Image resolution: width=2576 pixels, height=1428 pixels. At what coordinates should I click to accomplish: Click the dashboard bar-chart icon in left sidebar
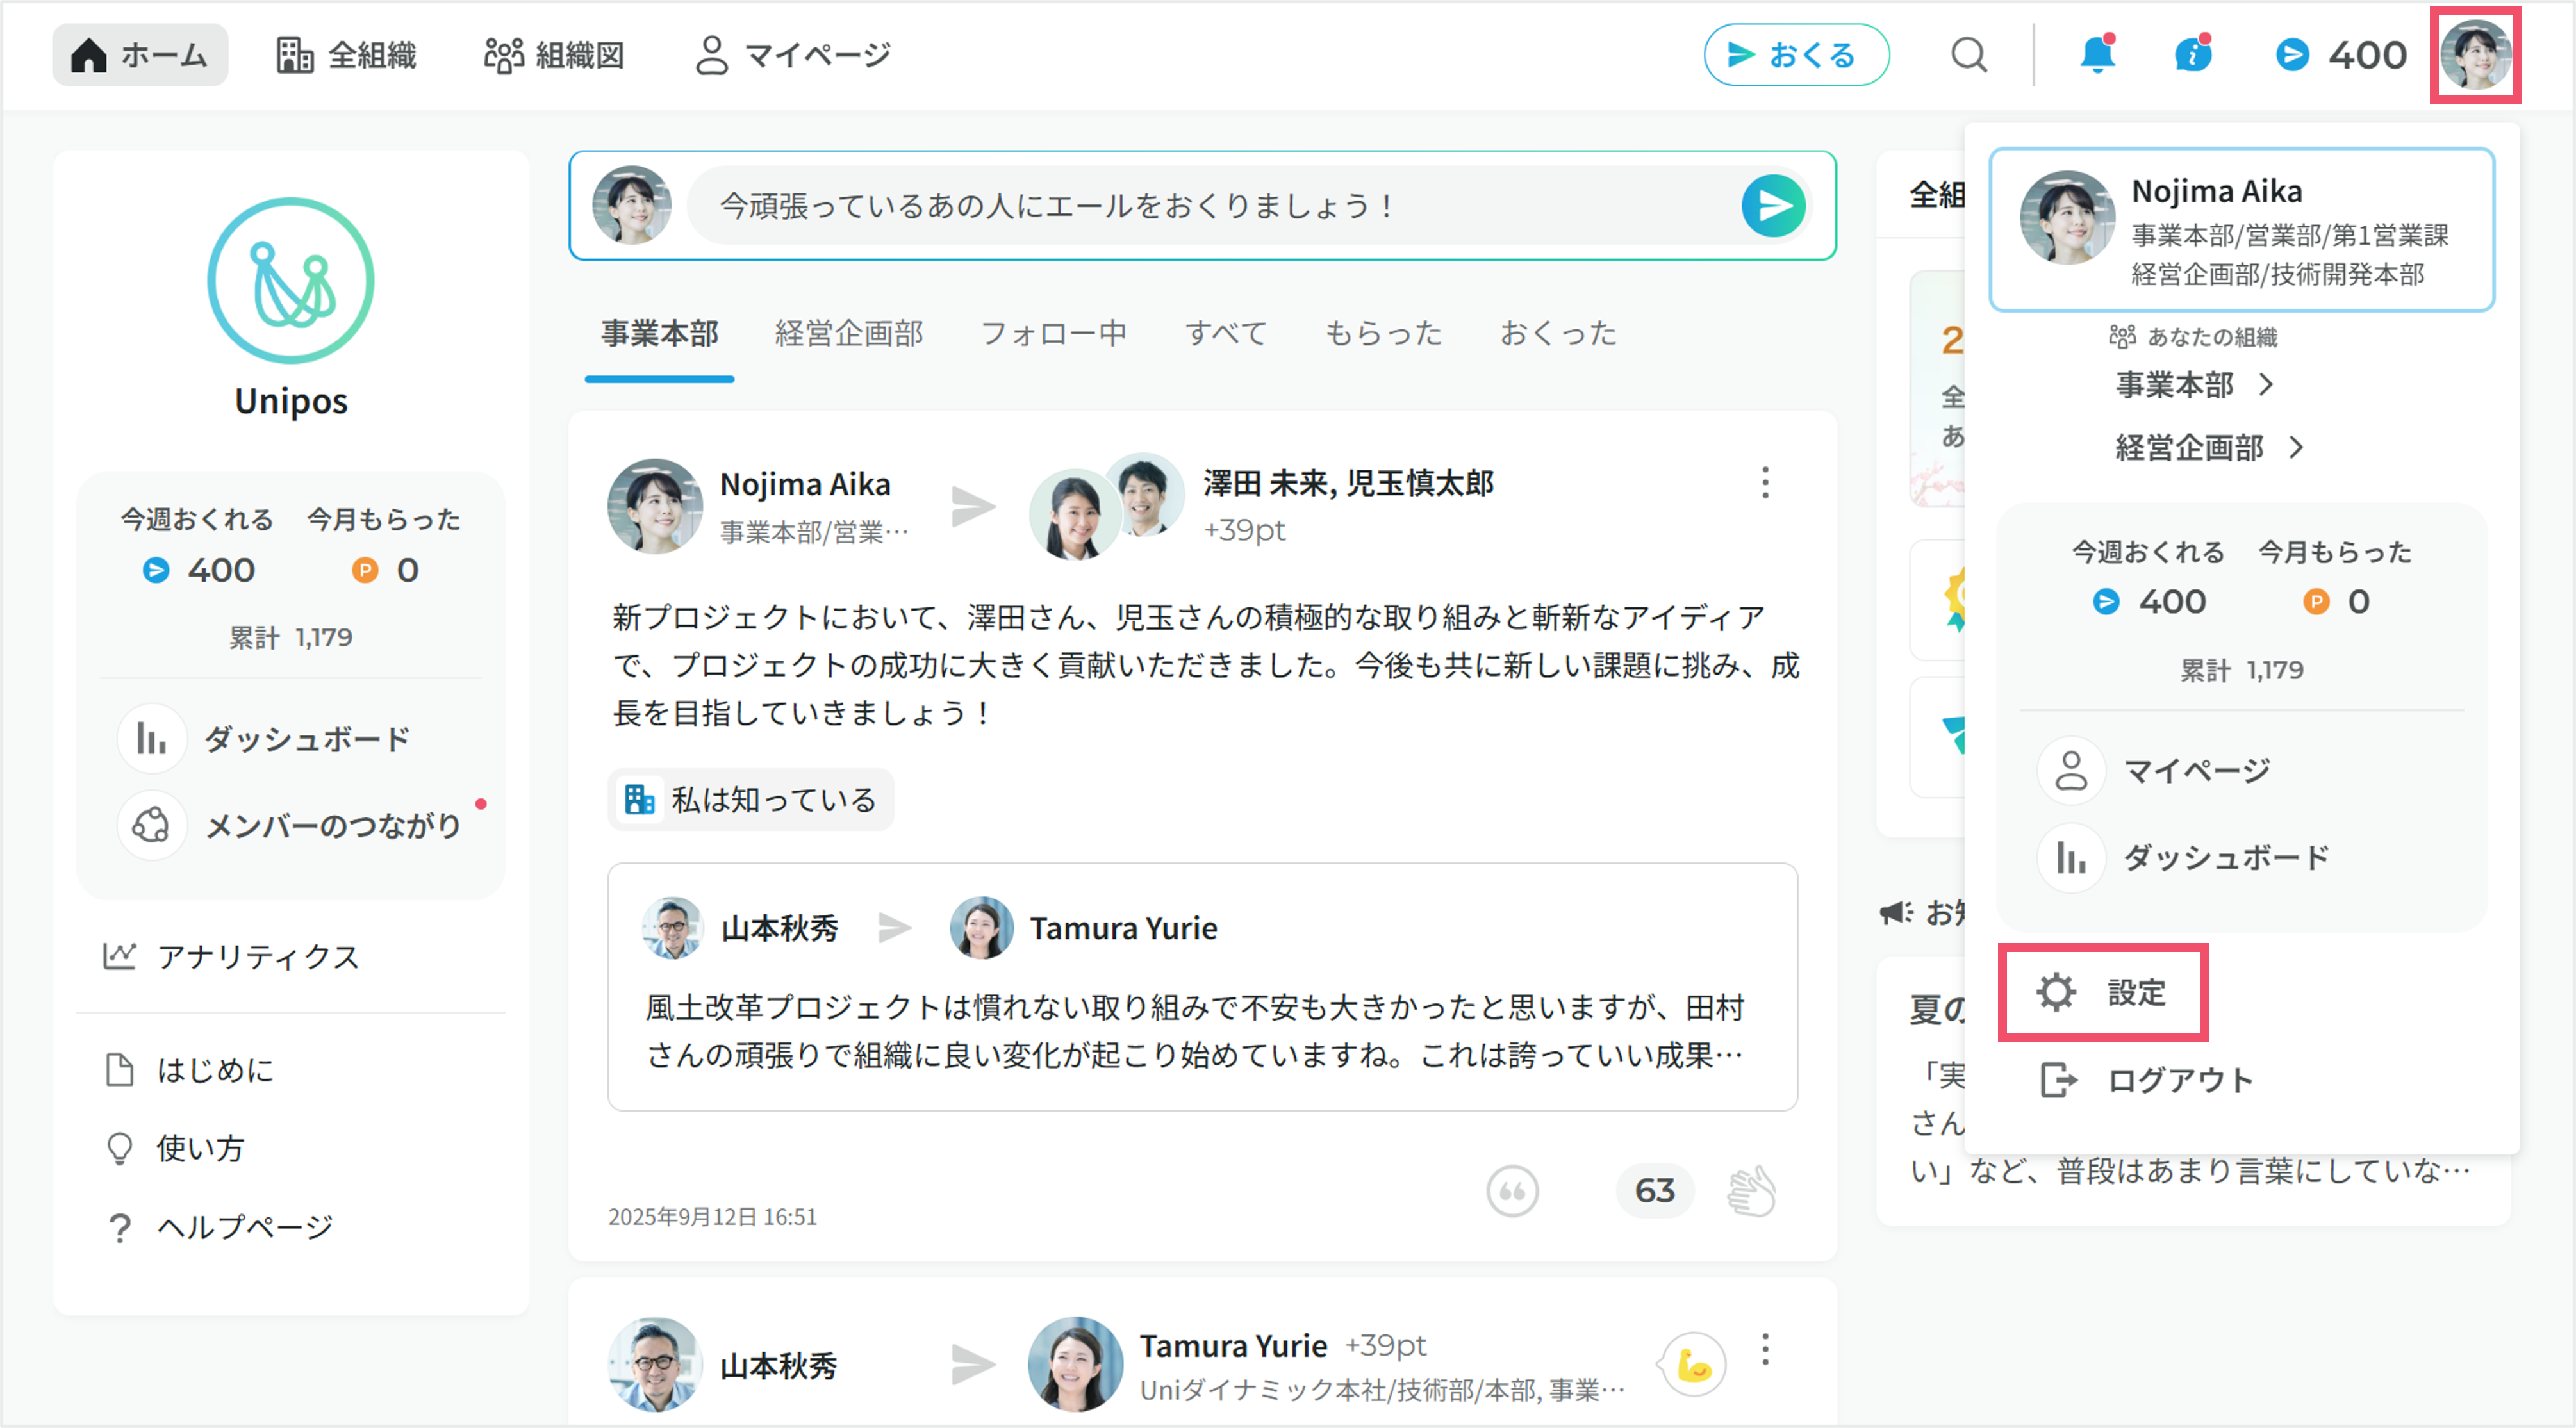pos(152,739)
